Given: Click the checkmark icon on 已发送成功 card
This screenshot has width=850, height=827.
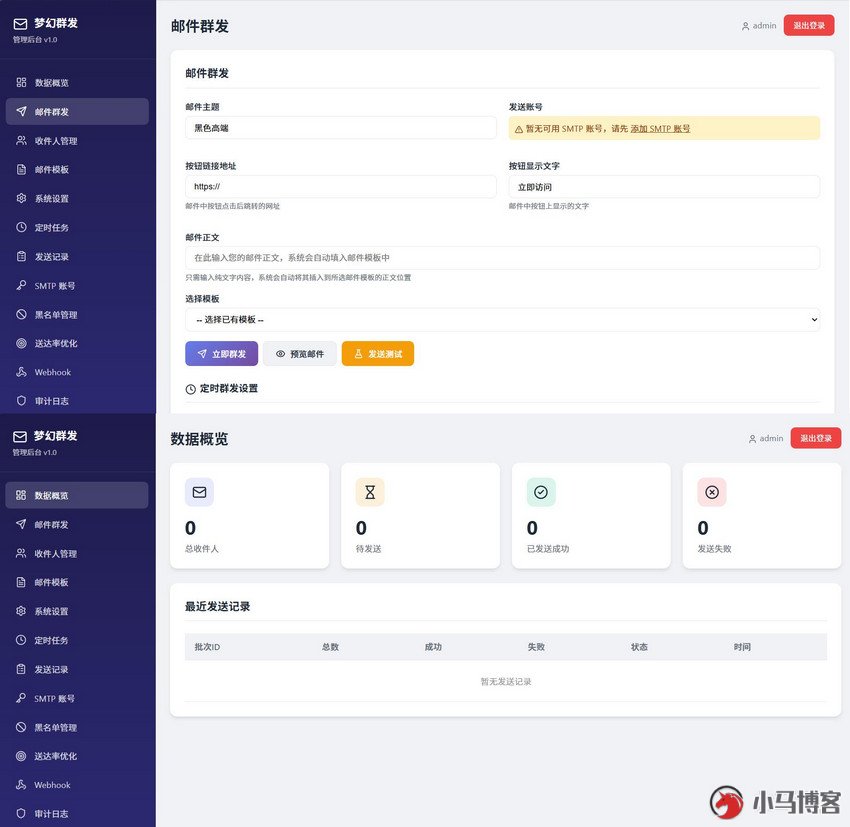Looking at the screenshot, I should pos(541,492).
